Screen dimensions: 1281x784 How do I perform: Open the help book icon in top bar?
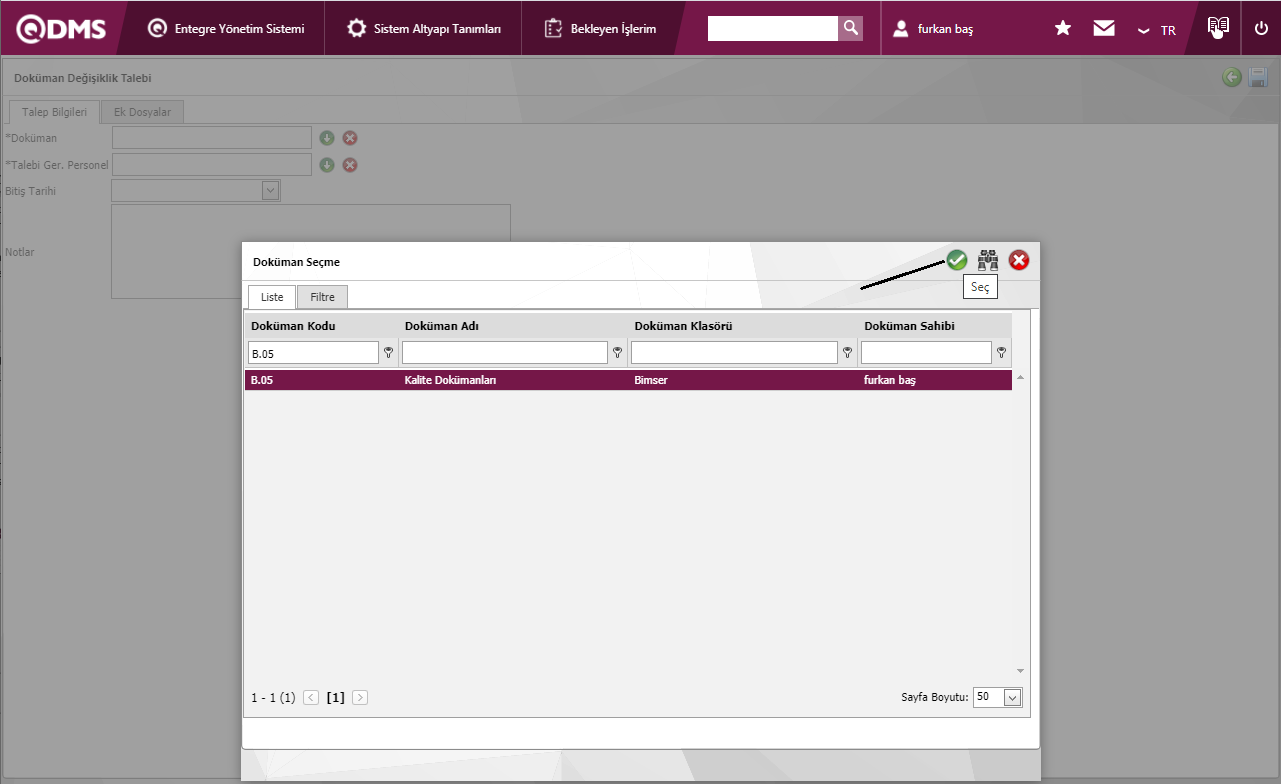click(x=1217, y=27)
